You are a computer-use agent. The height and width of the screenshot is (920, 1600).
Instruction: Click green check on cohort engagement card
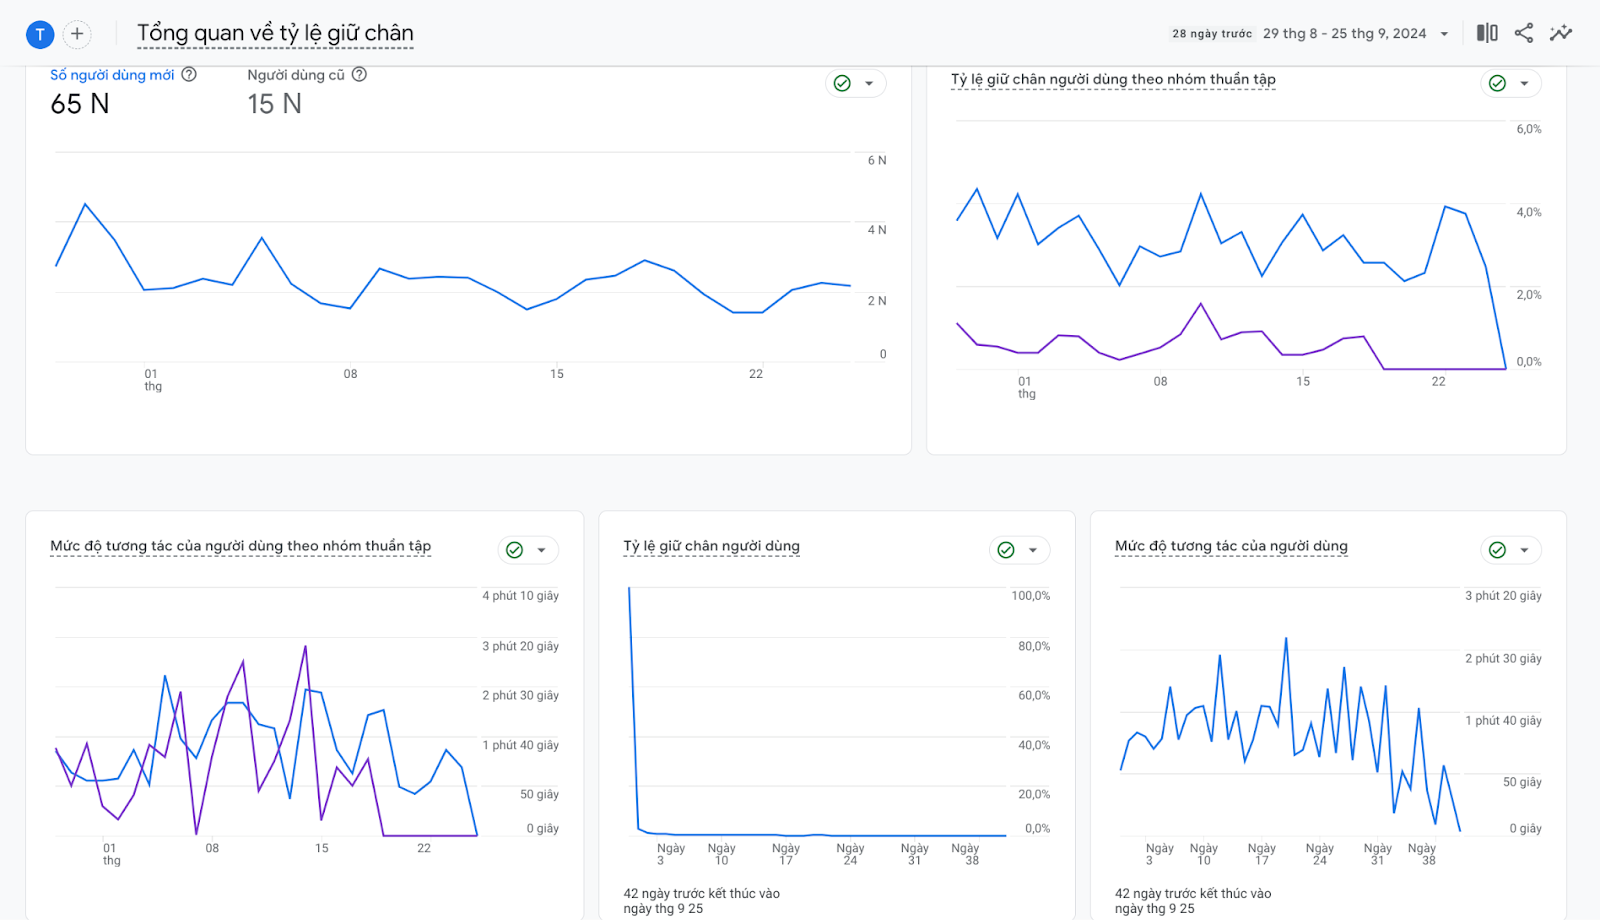tap(514, 550)
